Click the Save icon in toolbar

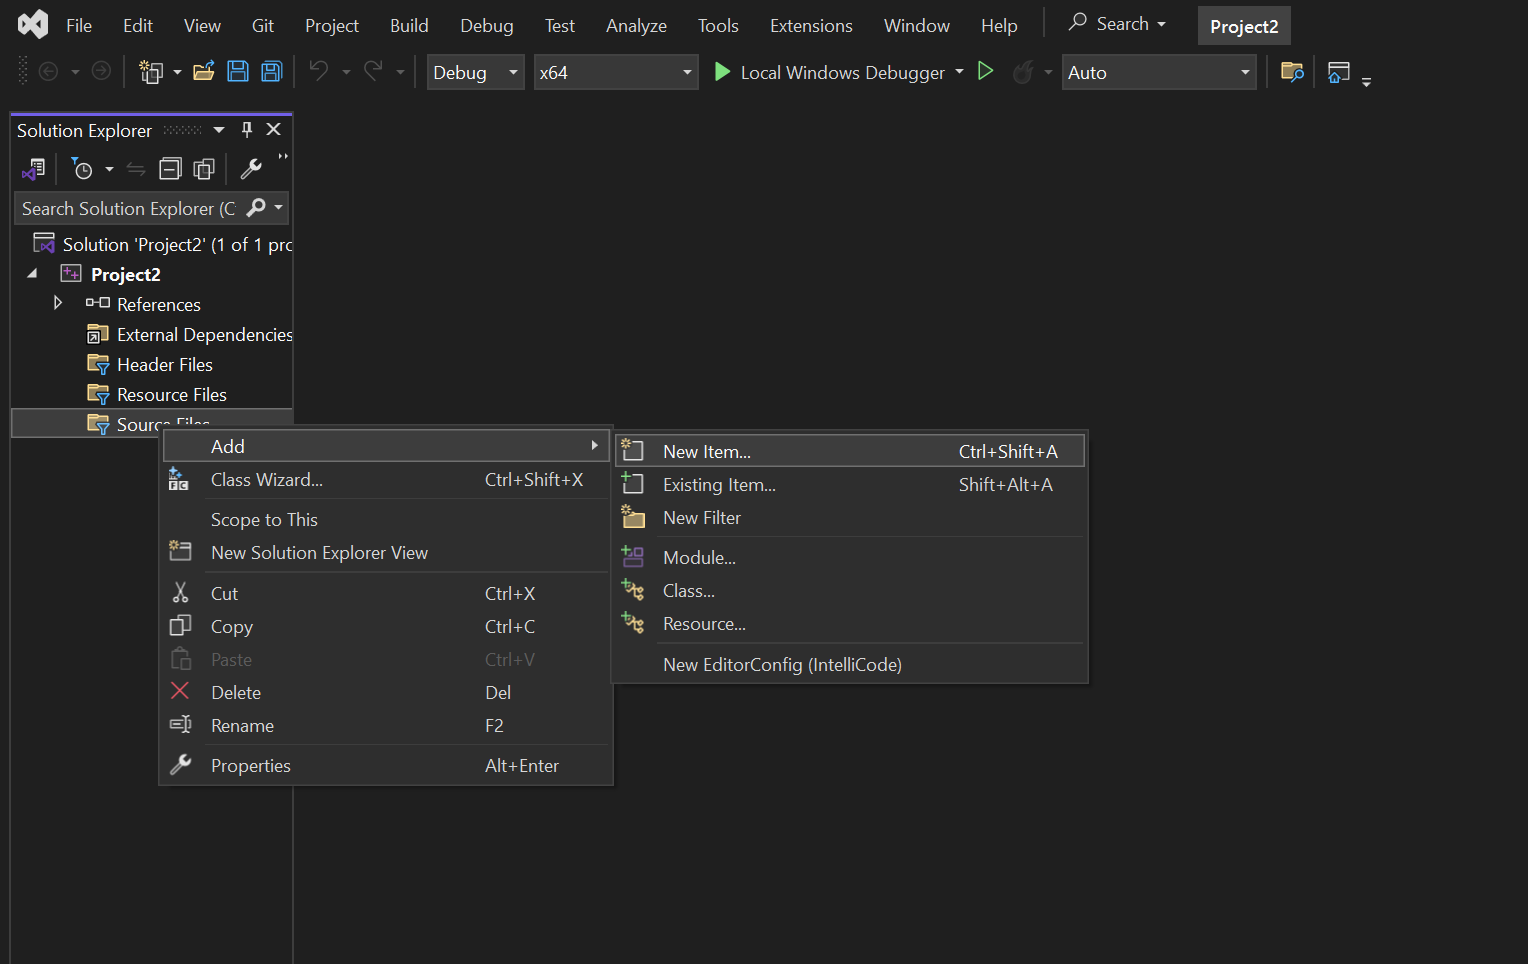pyautogui.click(x=238, y=71)
